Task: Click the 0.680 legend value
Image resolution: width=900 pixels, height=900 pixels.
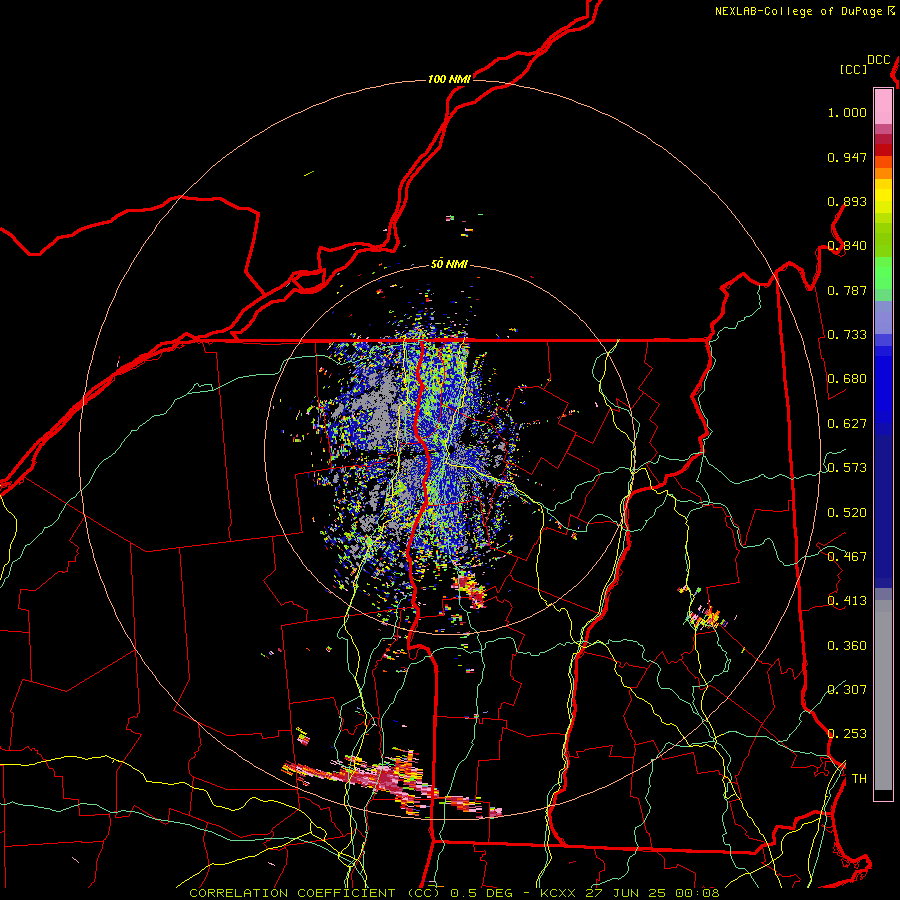Action: 847,379
